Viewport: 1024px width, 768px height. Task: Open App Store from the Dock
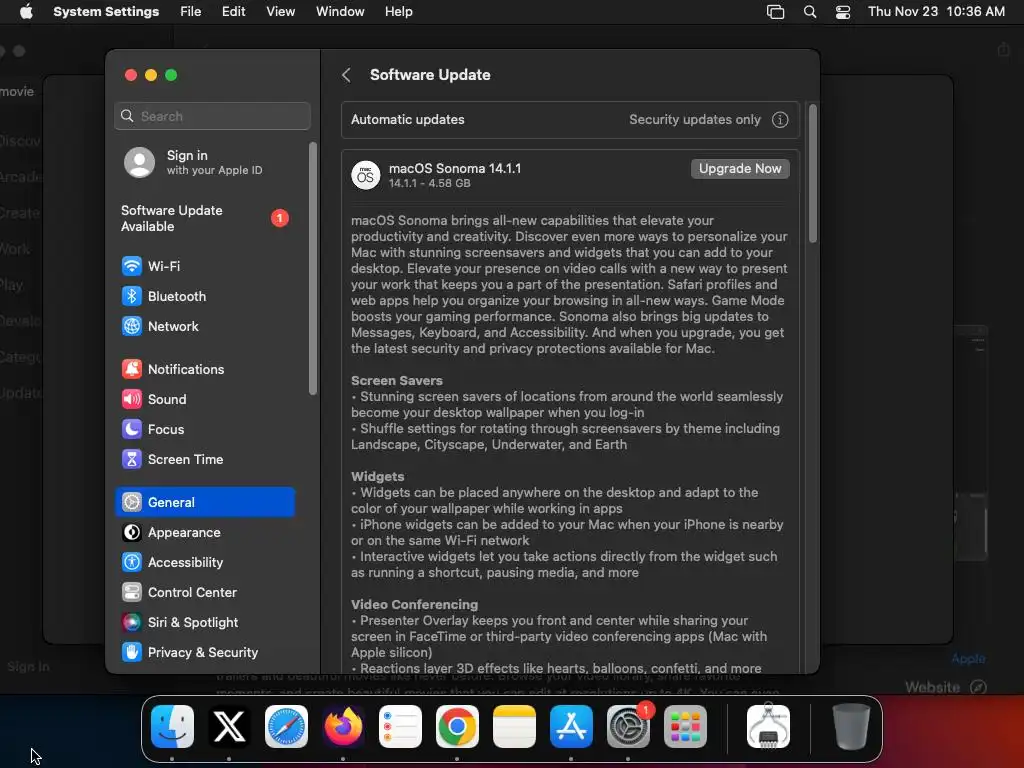pyautogui.click(x=571, y=726)
